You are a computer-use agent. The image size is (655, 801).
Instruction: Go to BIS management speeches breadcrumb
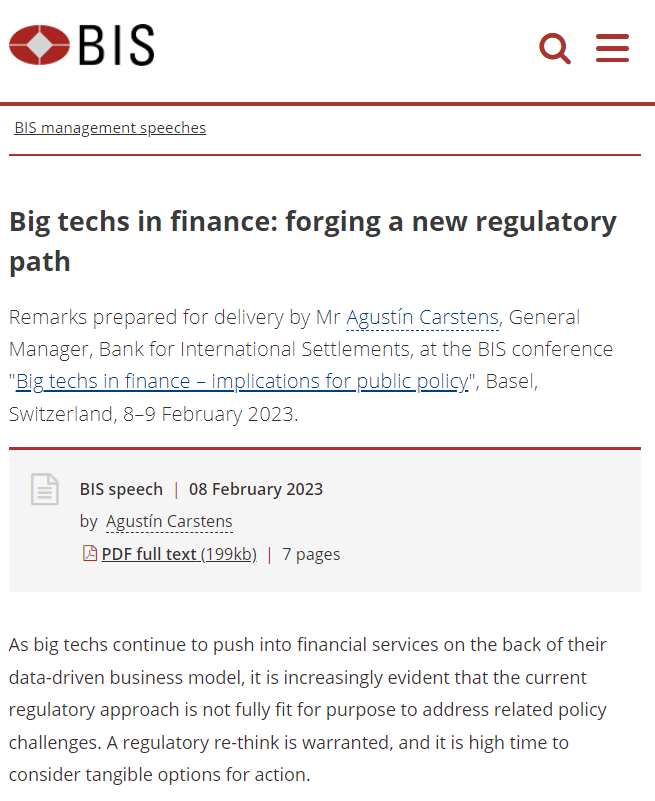point(110,128)
